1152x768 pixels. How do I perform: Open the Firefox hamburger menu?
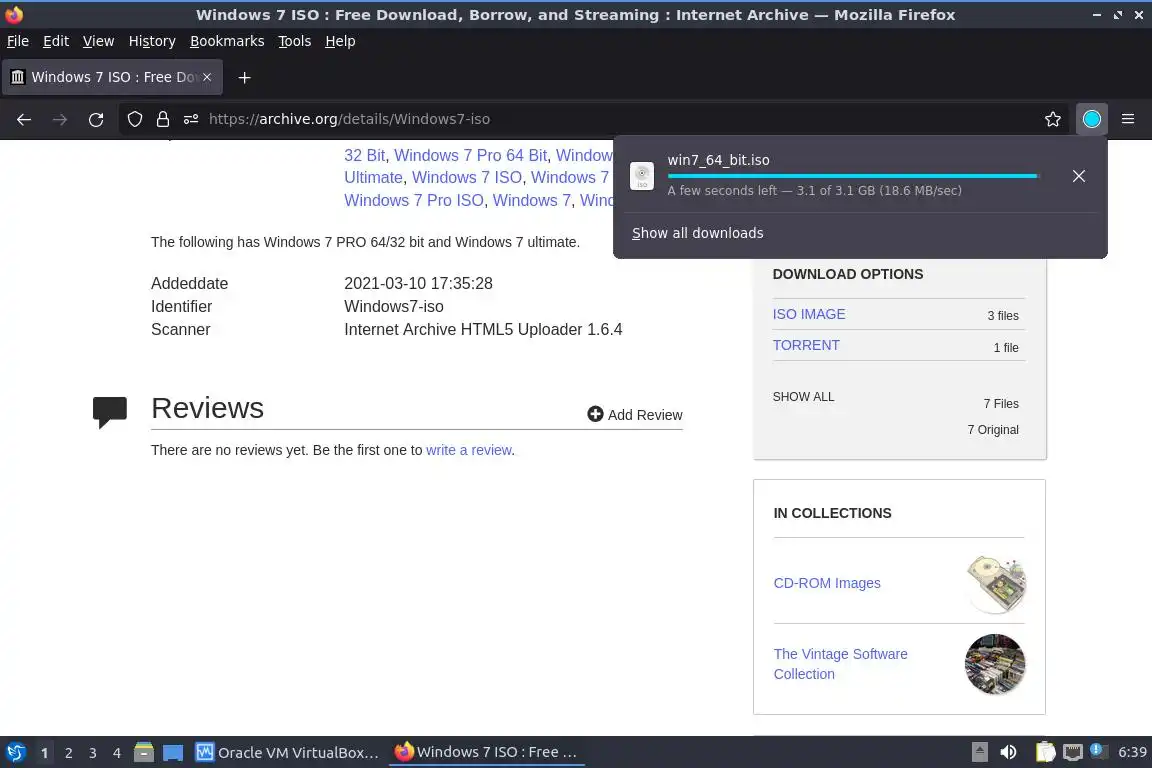pyautogui.click(x=1128, y=119)
